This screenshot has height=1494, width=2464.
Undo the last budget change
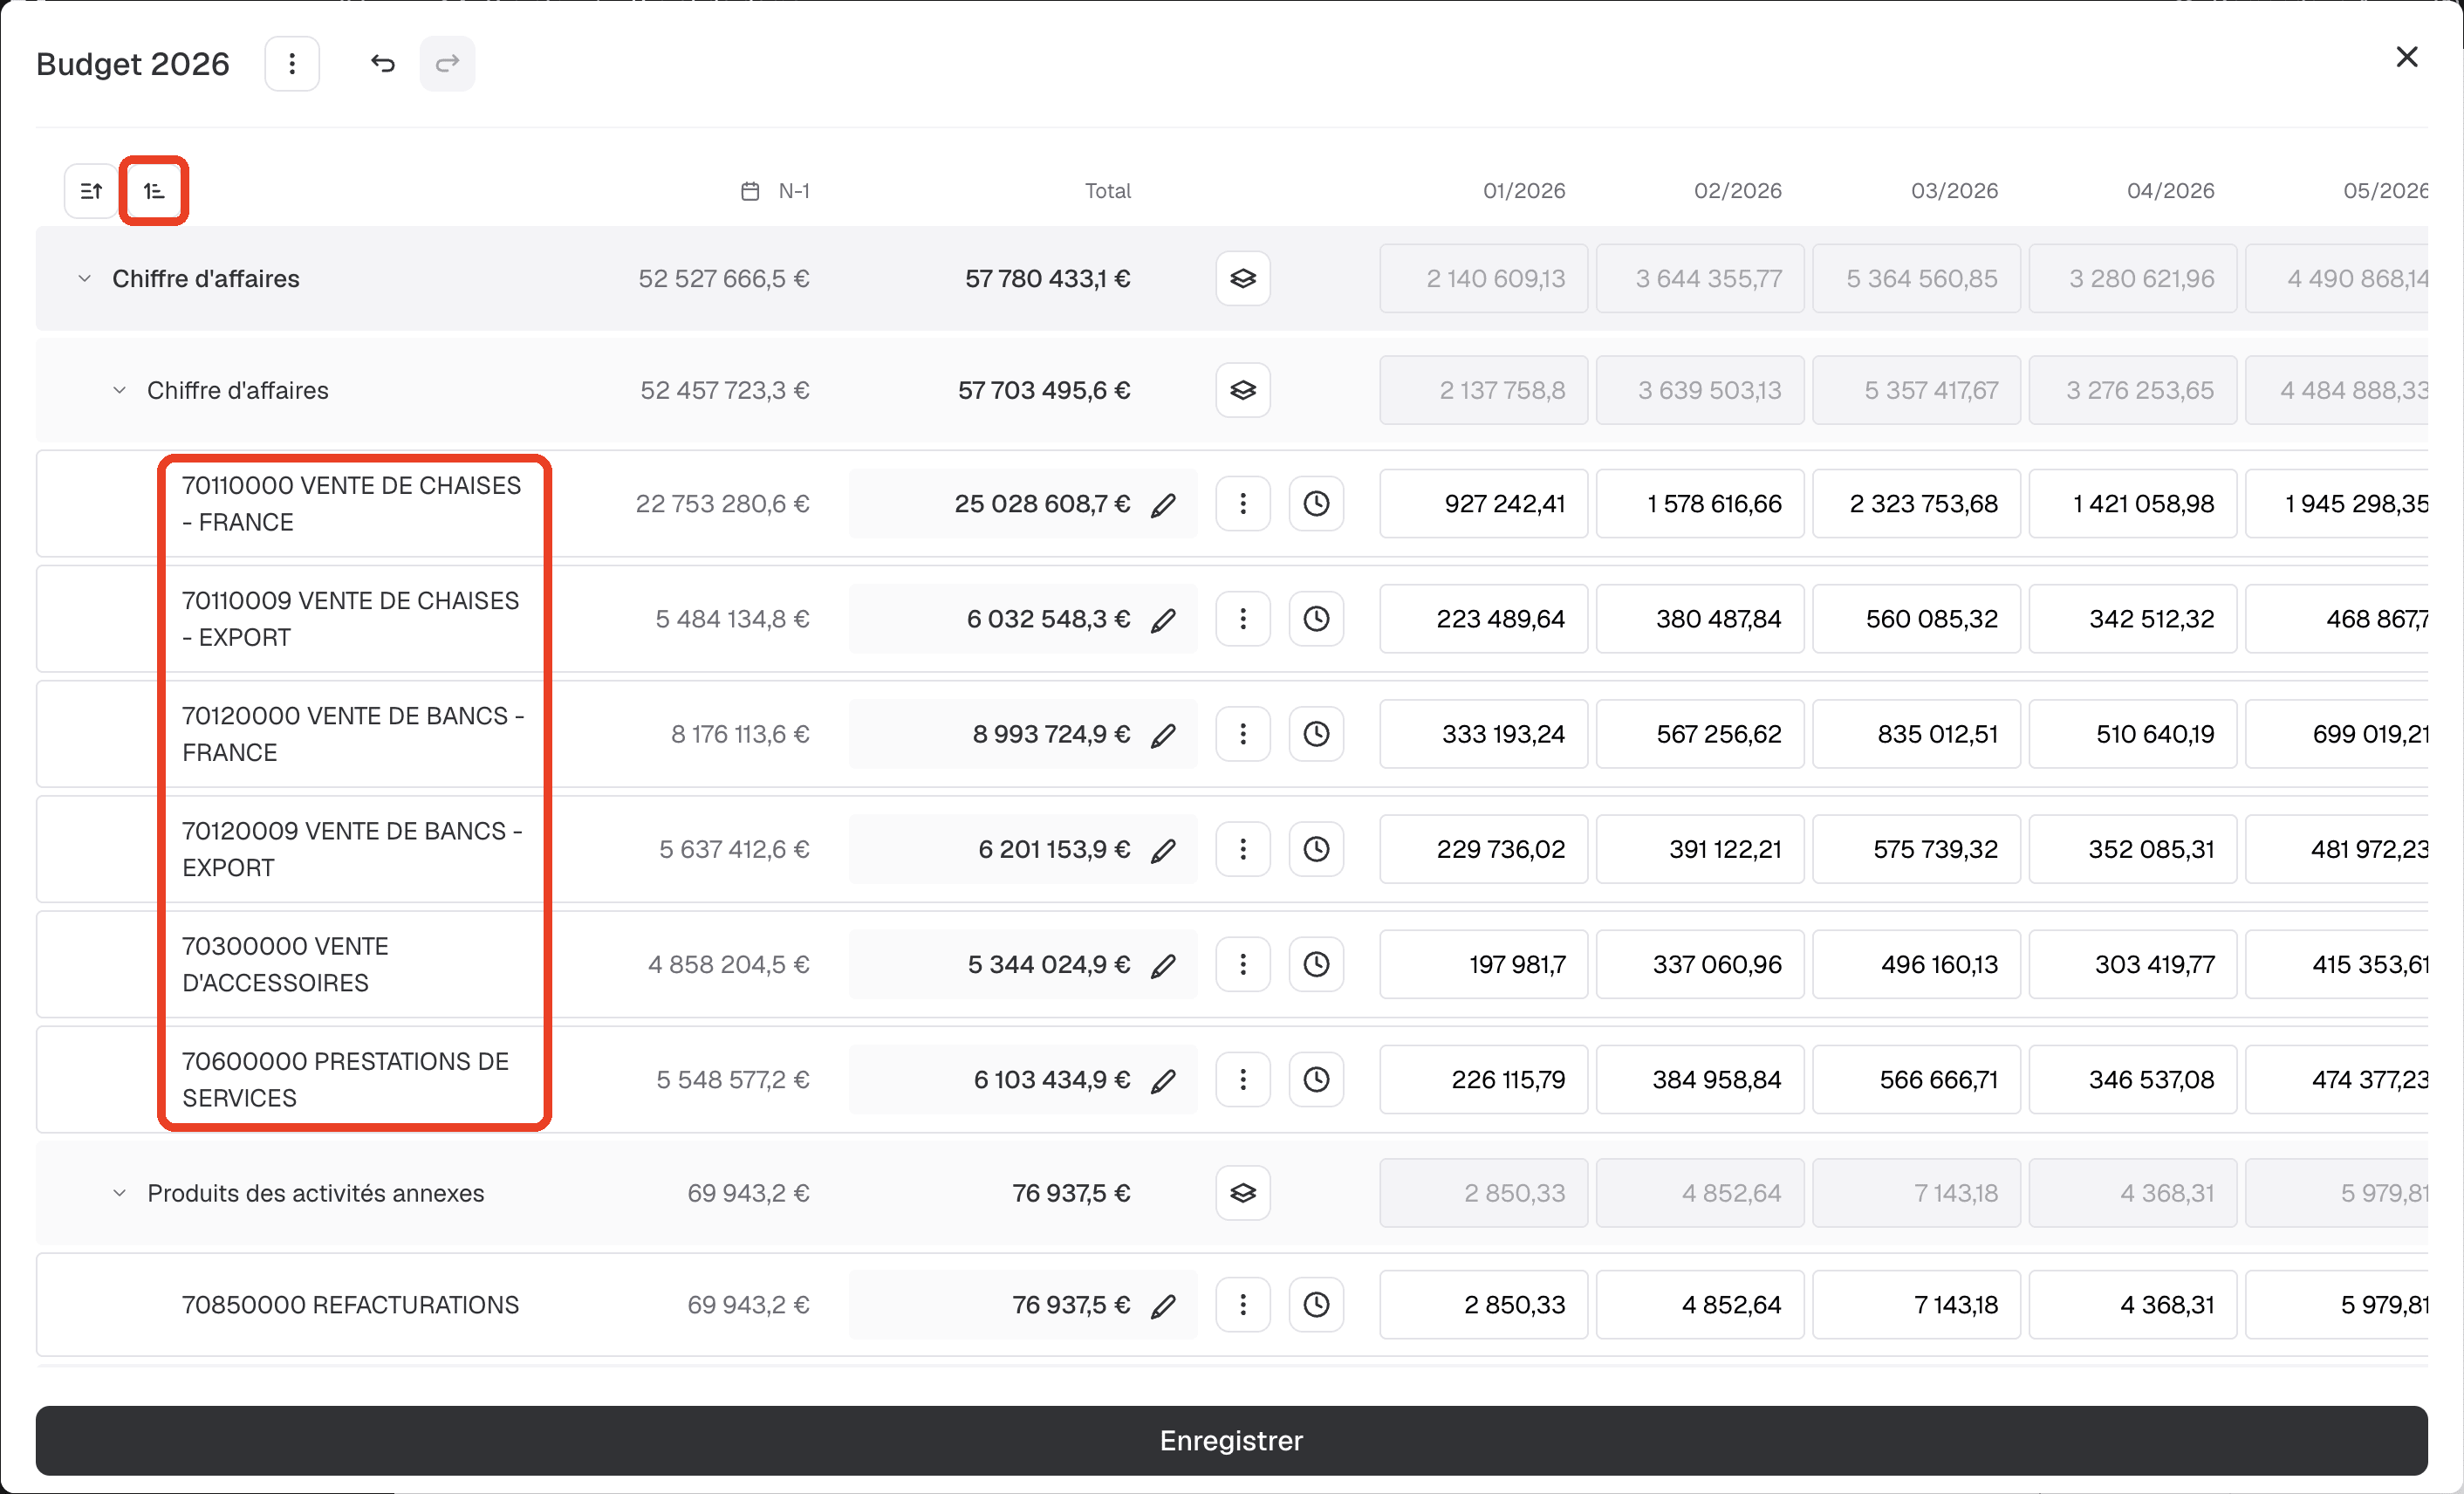pyautogui.click(x=383, y=64)
